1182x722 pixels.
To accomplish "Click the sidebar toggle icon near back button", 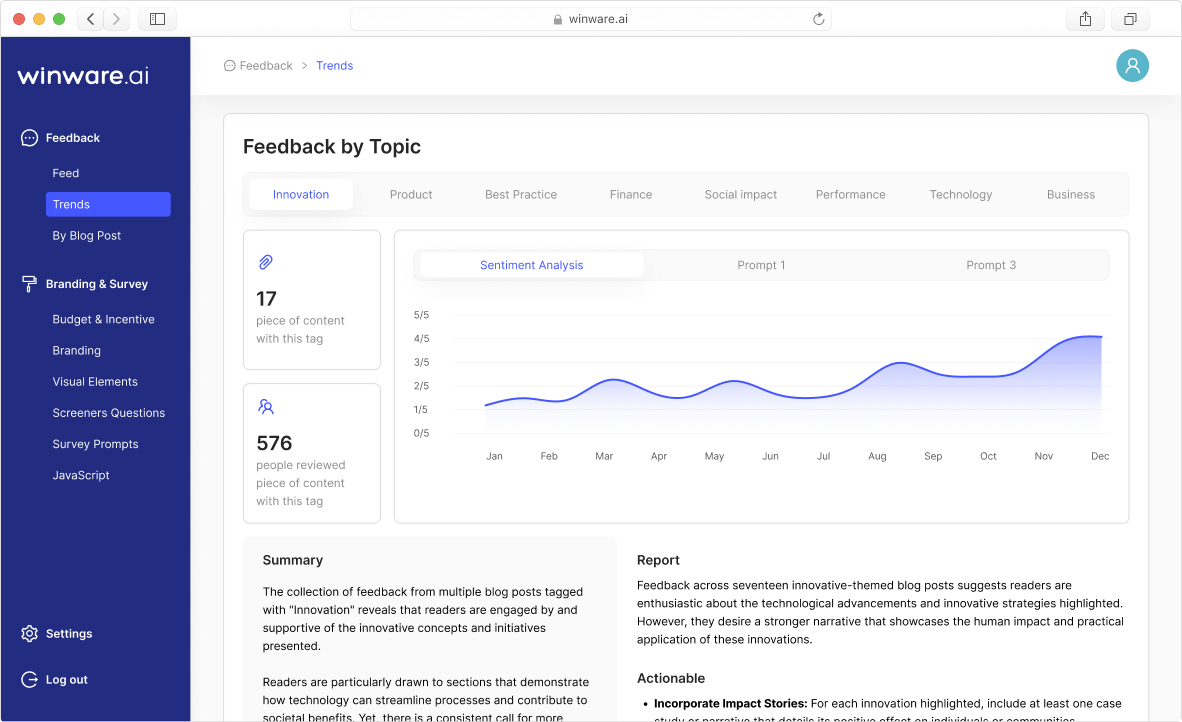I will coord(157,18).
